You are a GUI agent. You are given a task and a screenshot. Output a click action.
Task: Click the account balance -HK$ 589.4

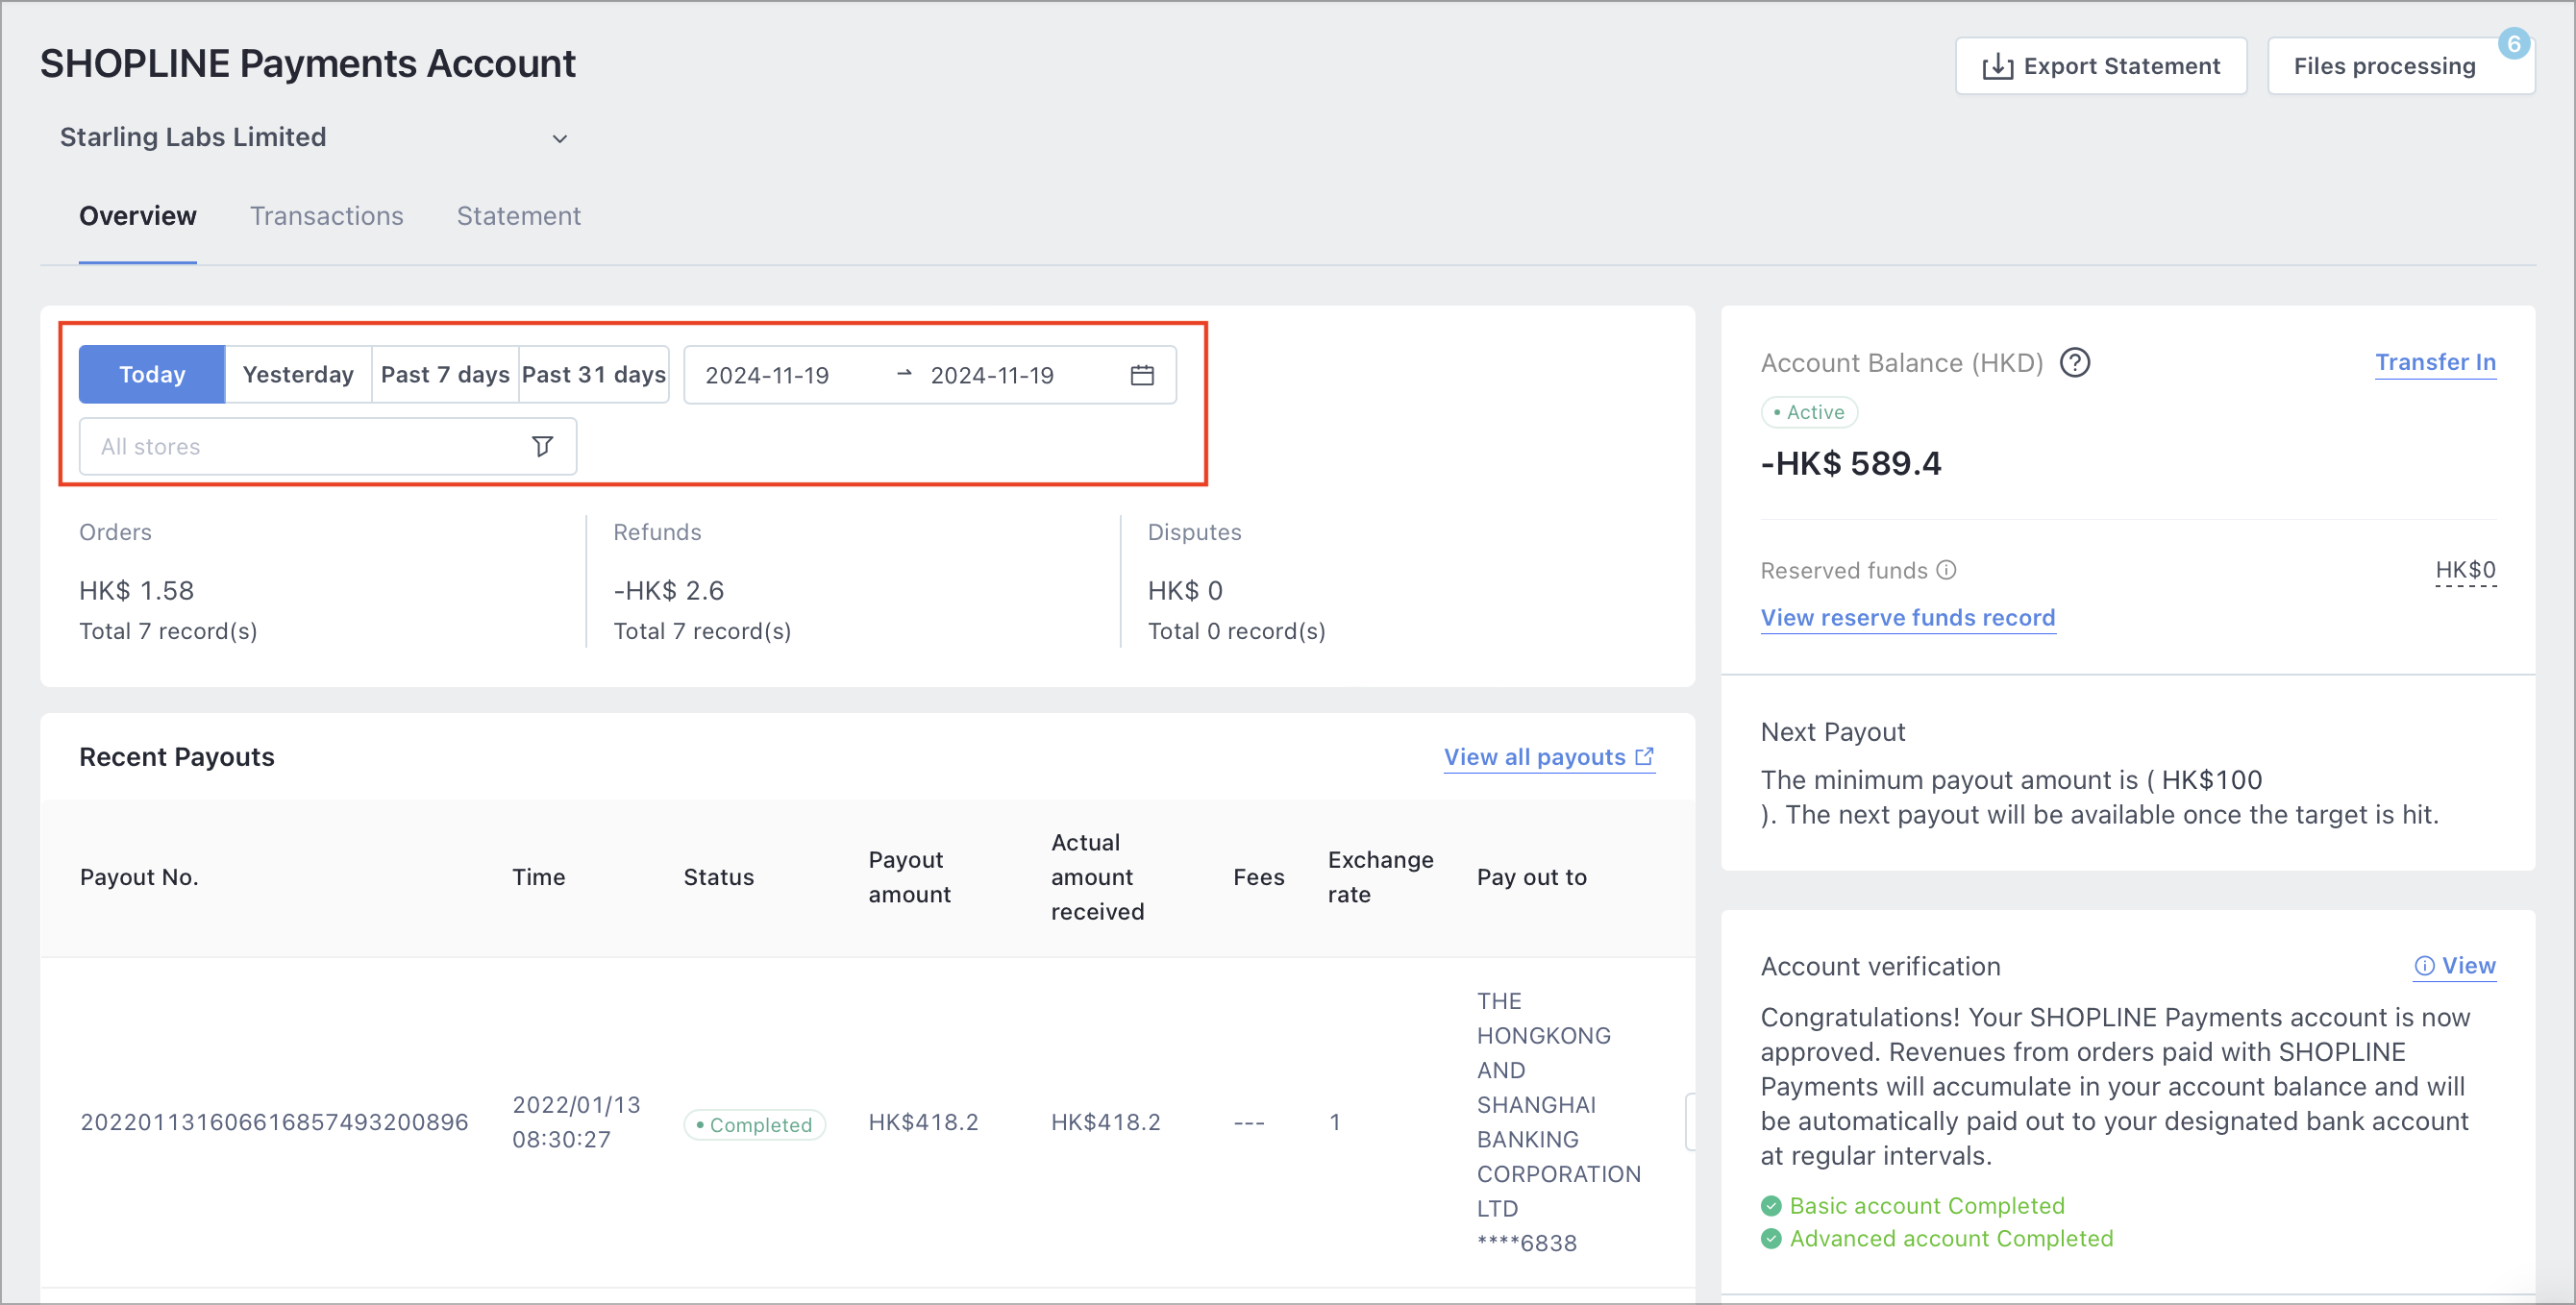[x=1850, y=464]
